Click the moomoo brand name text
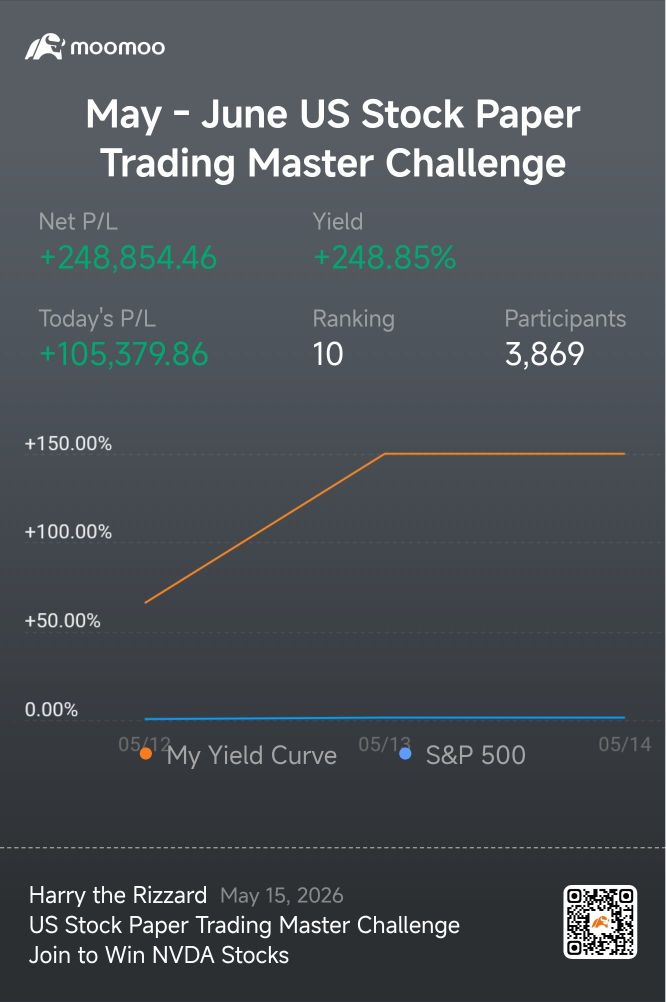 point(117,47)
